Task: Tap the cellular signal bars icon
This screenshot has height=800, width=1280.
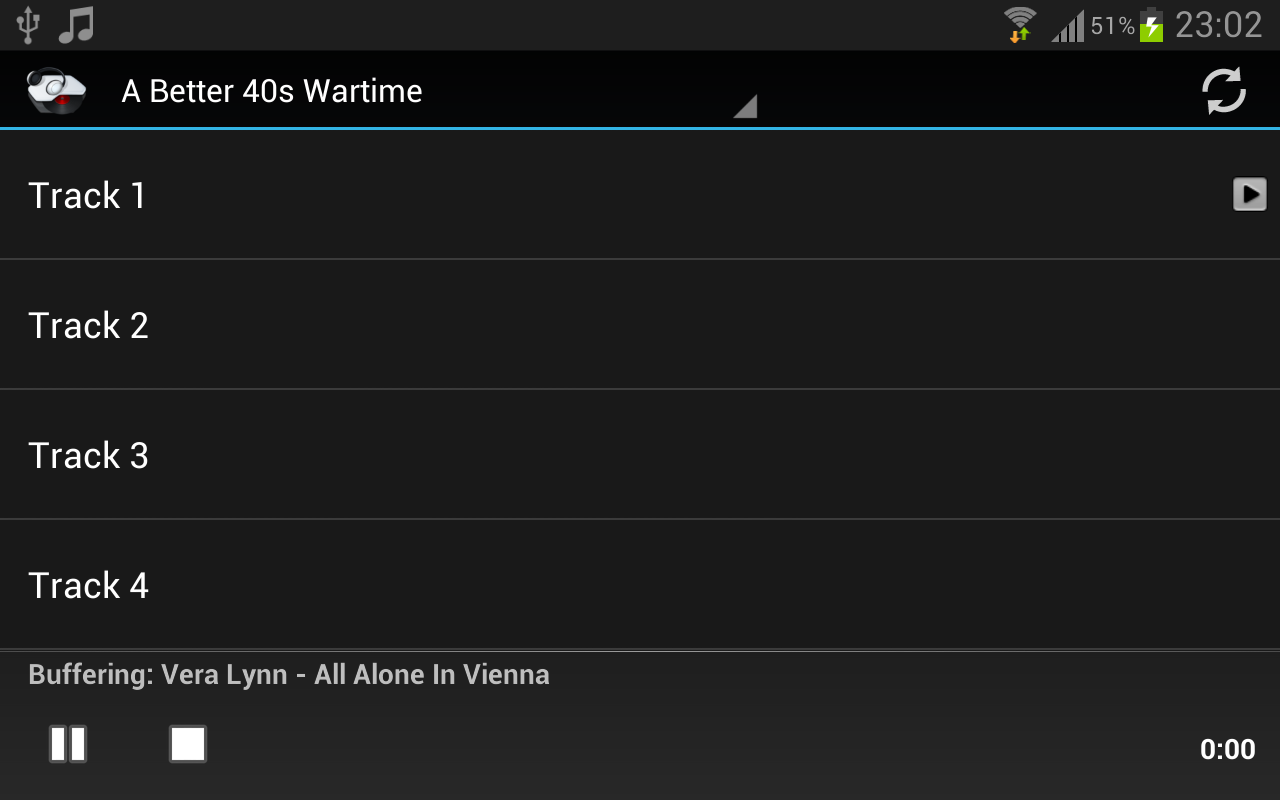Action: (1067, 27)
